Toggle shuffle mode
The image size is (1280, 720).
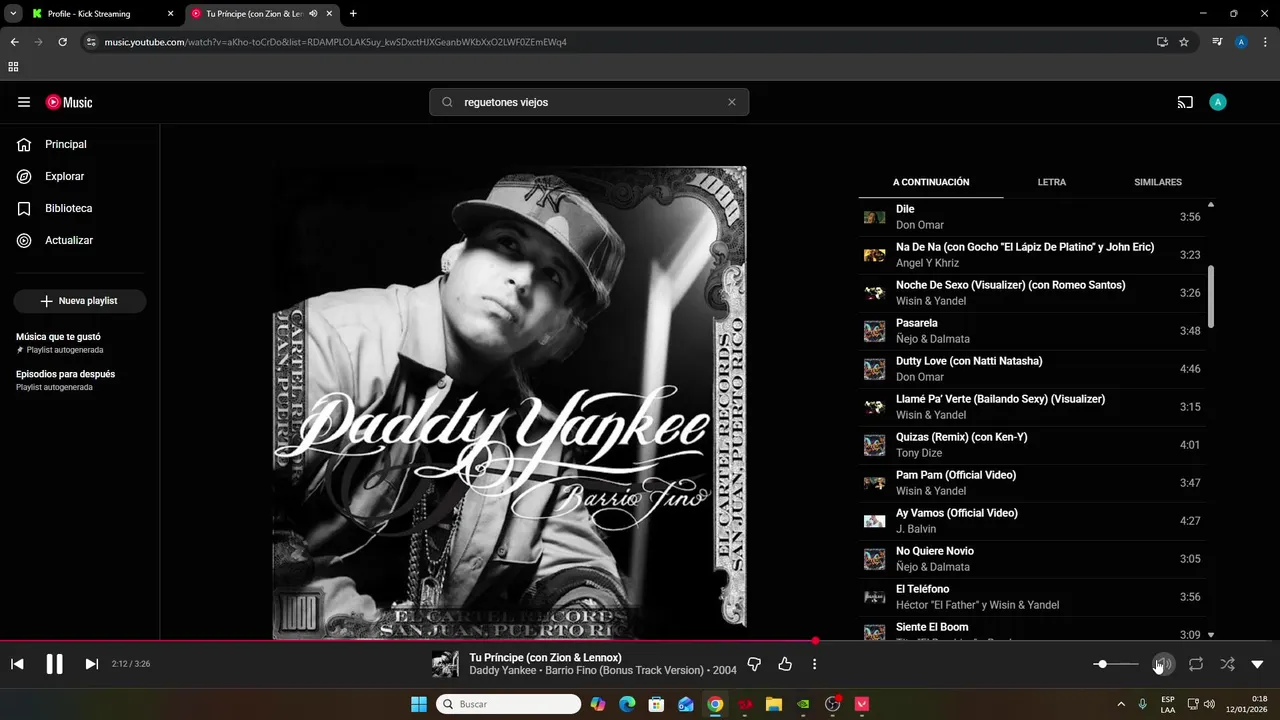click(1228, 664)
